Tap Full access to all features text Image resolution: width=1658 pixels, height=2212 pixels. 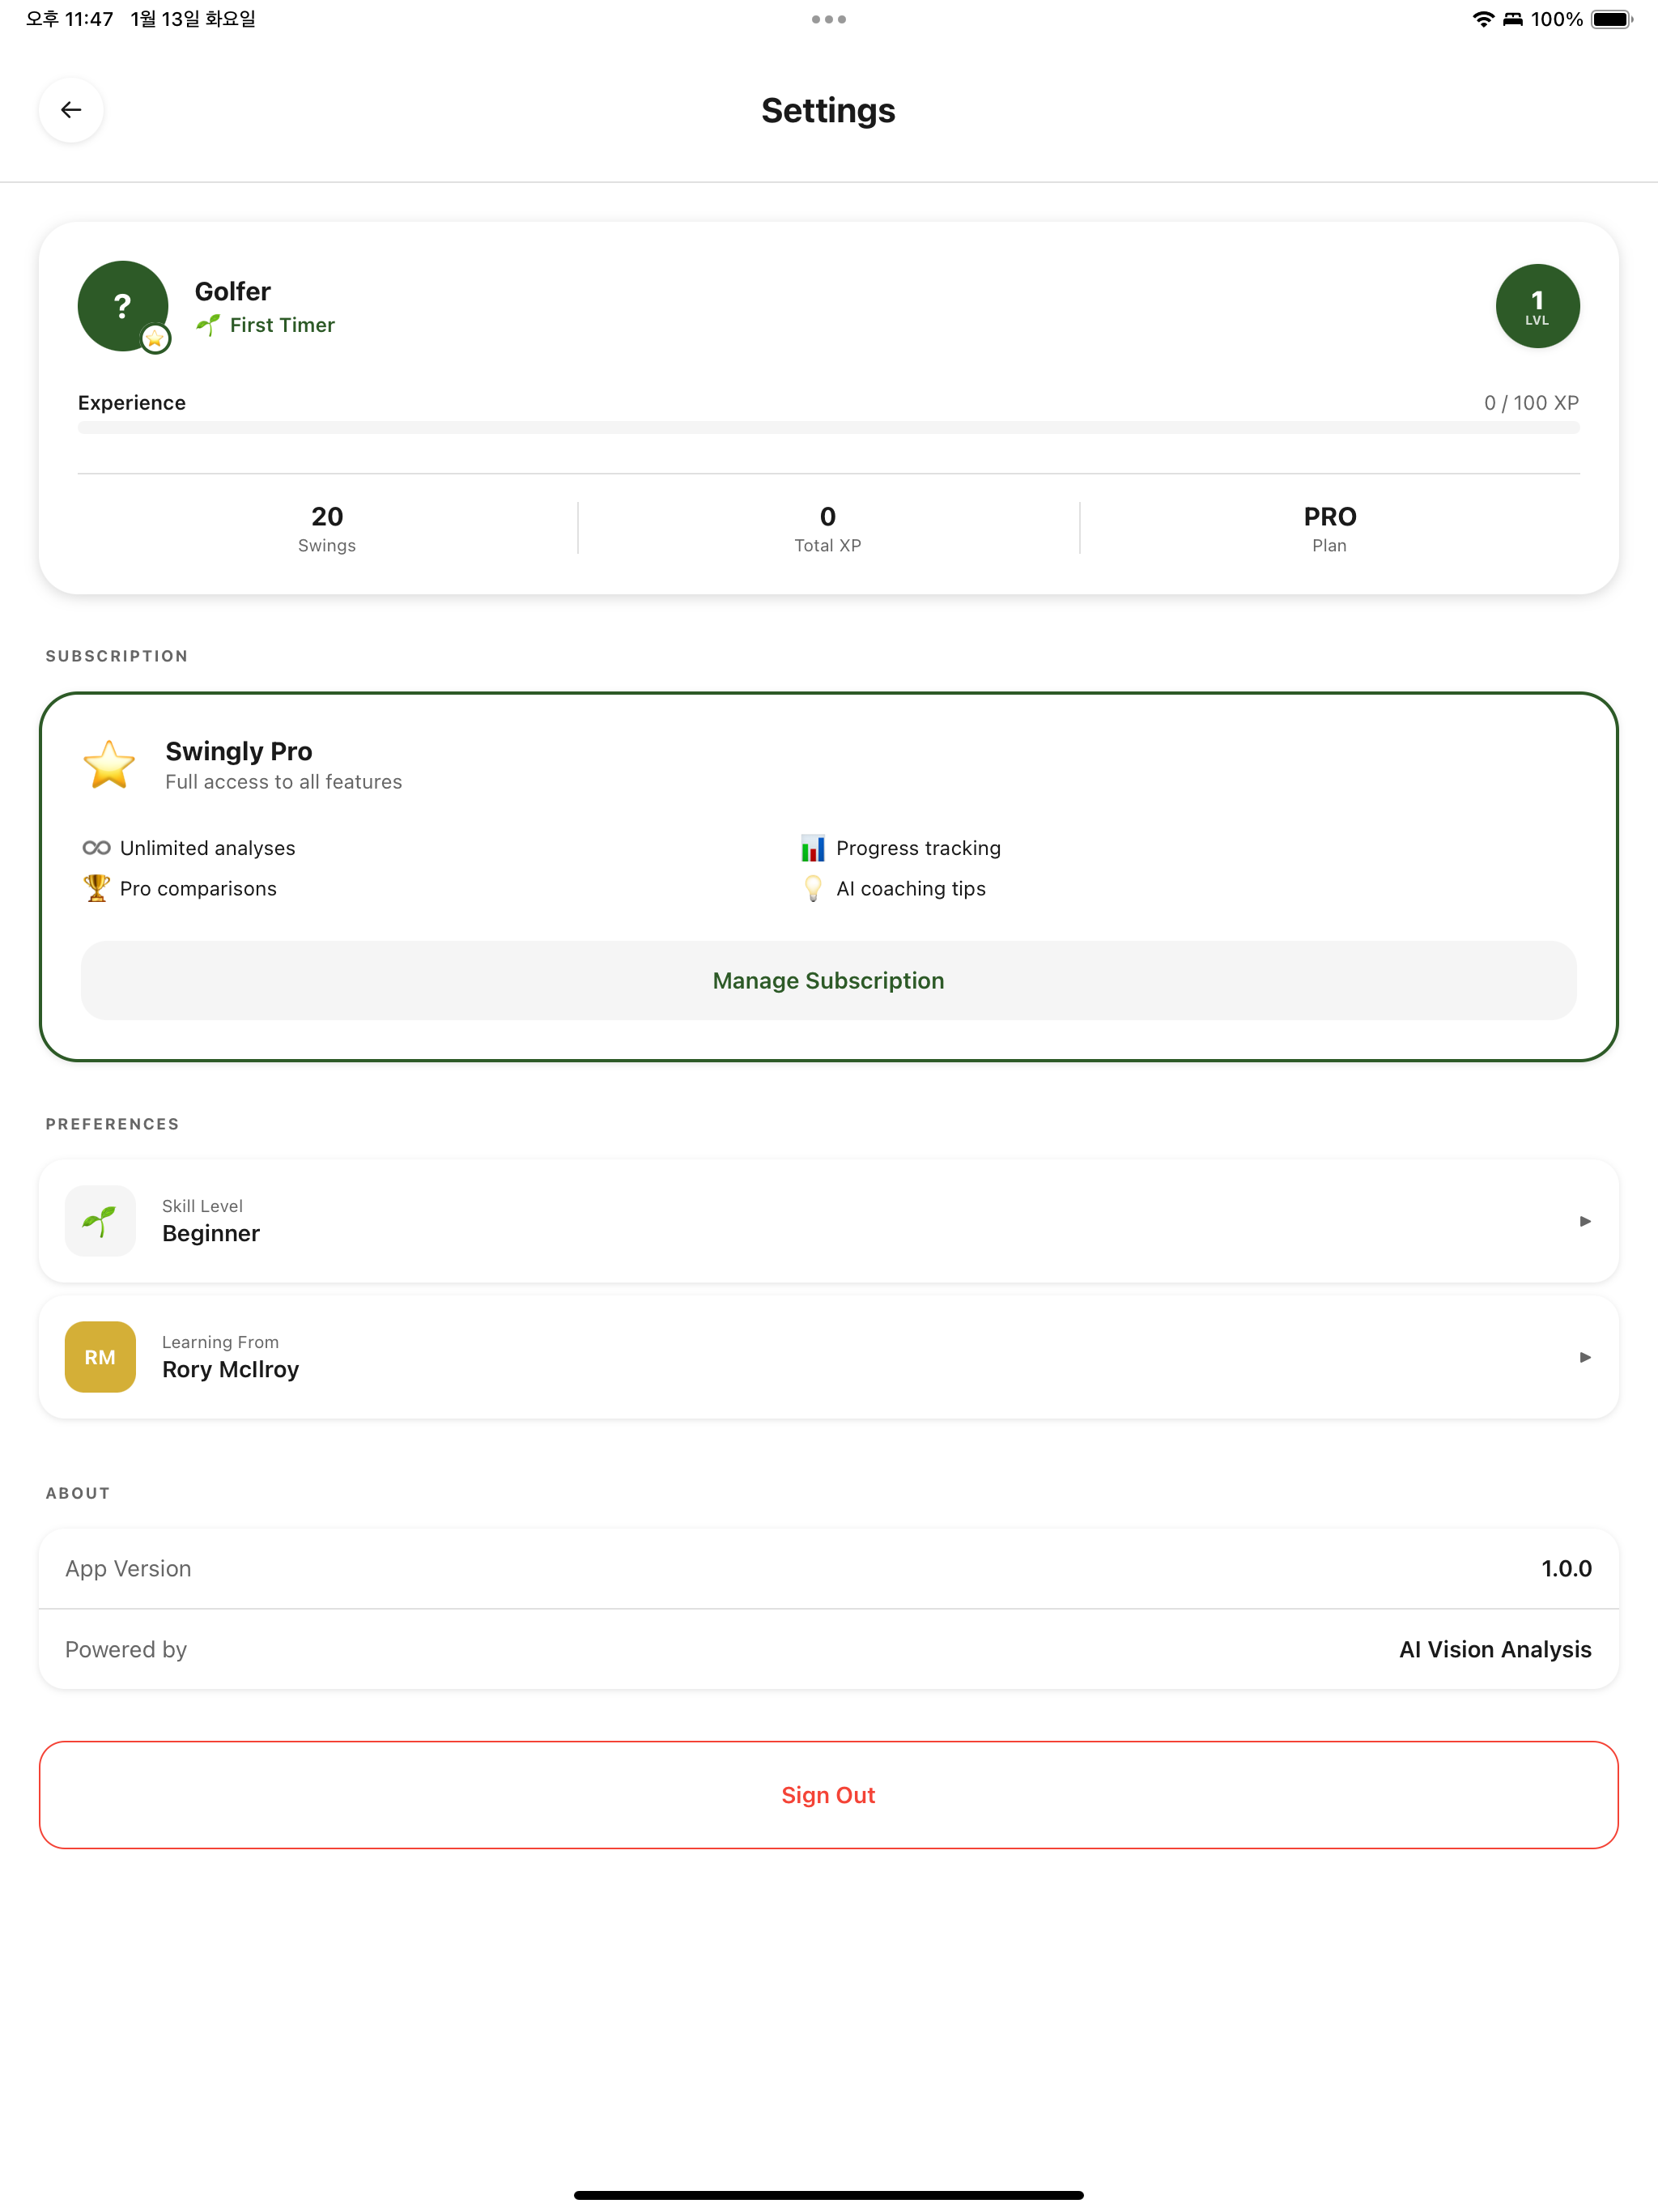click(x=284, y=782)
